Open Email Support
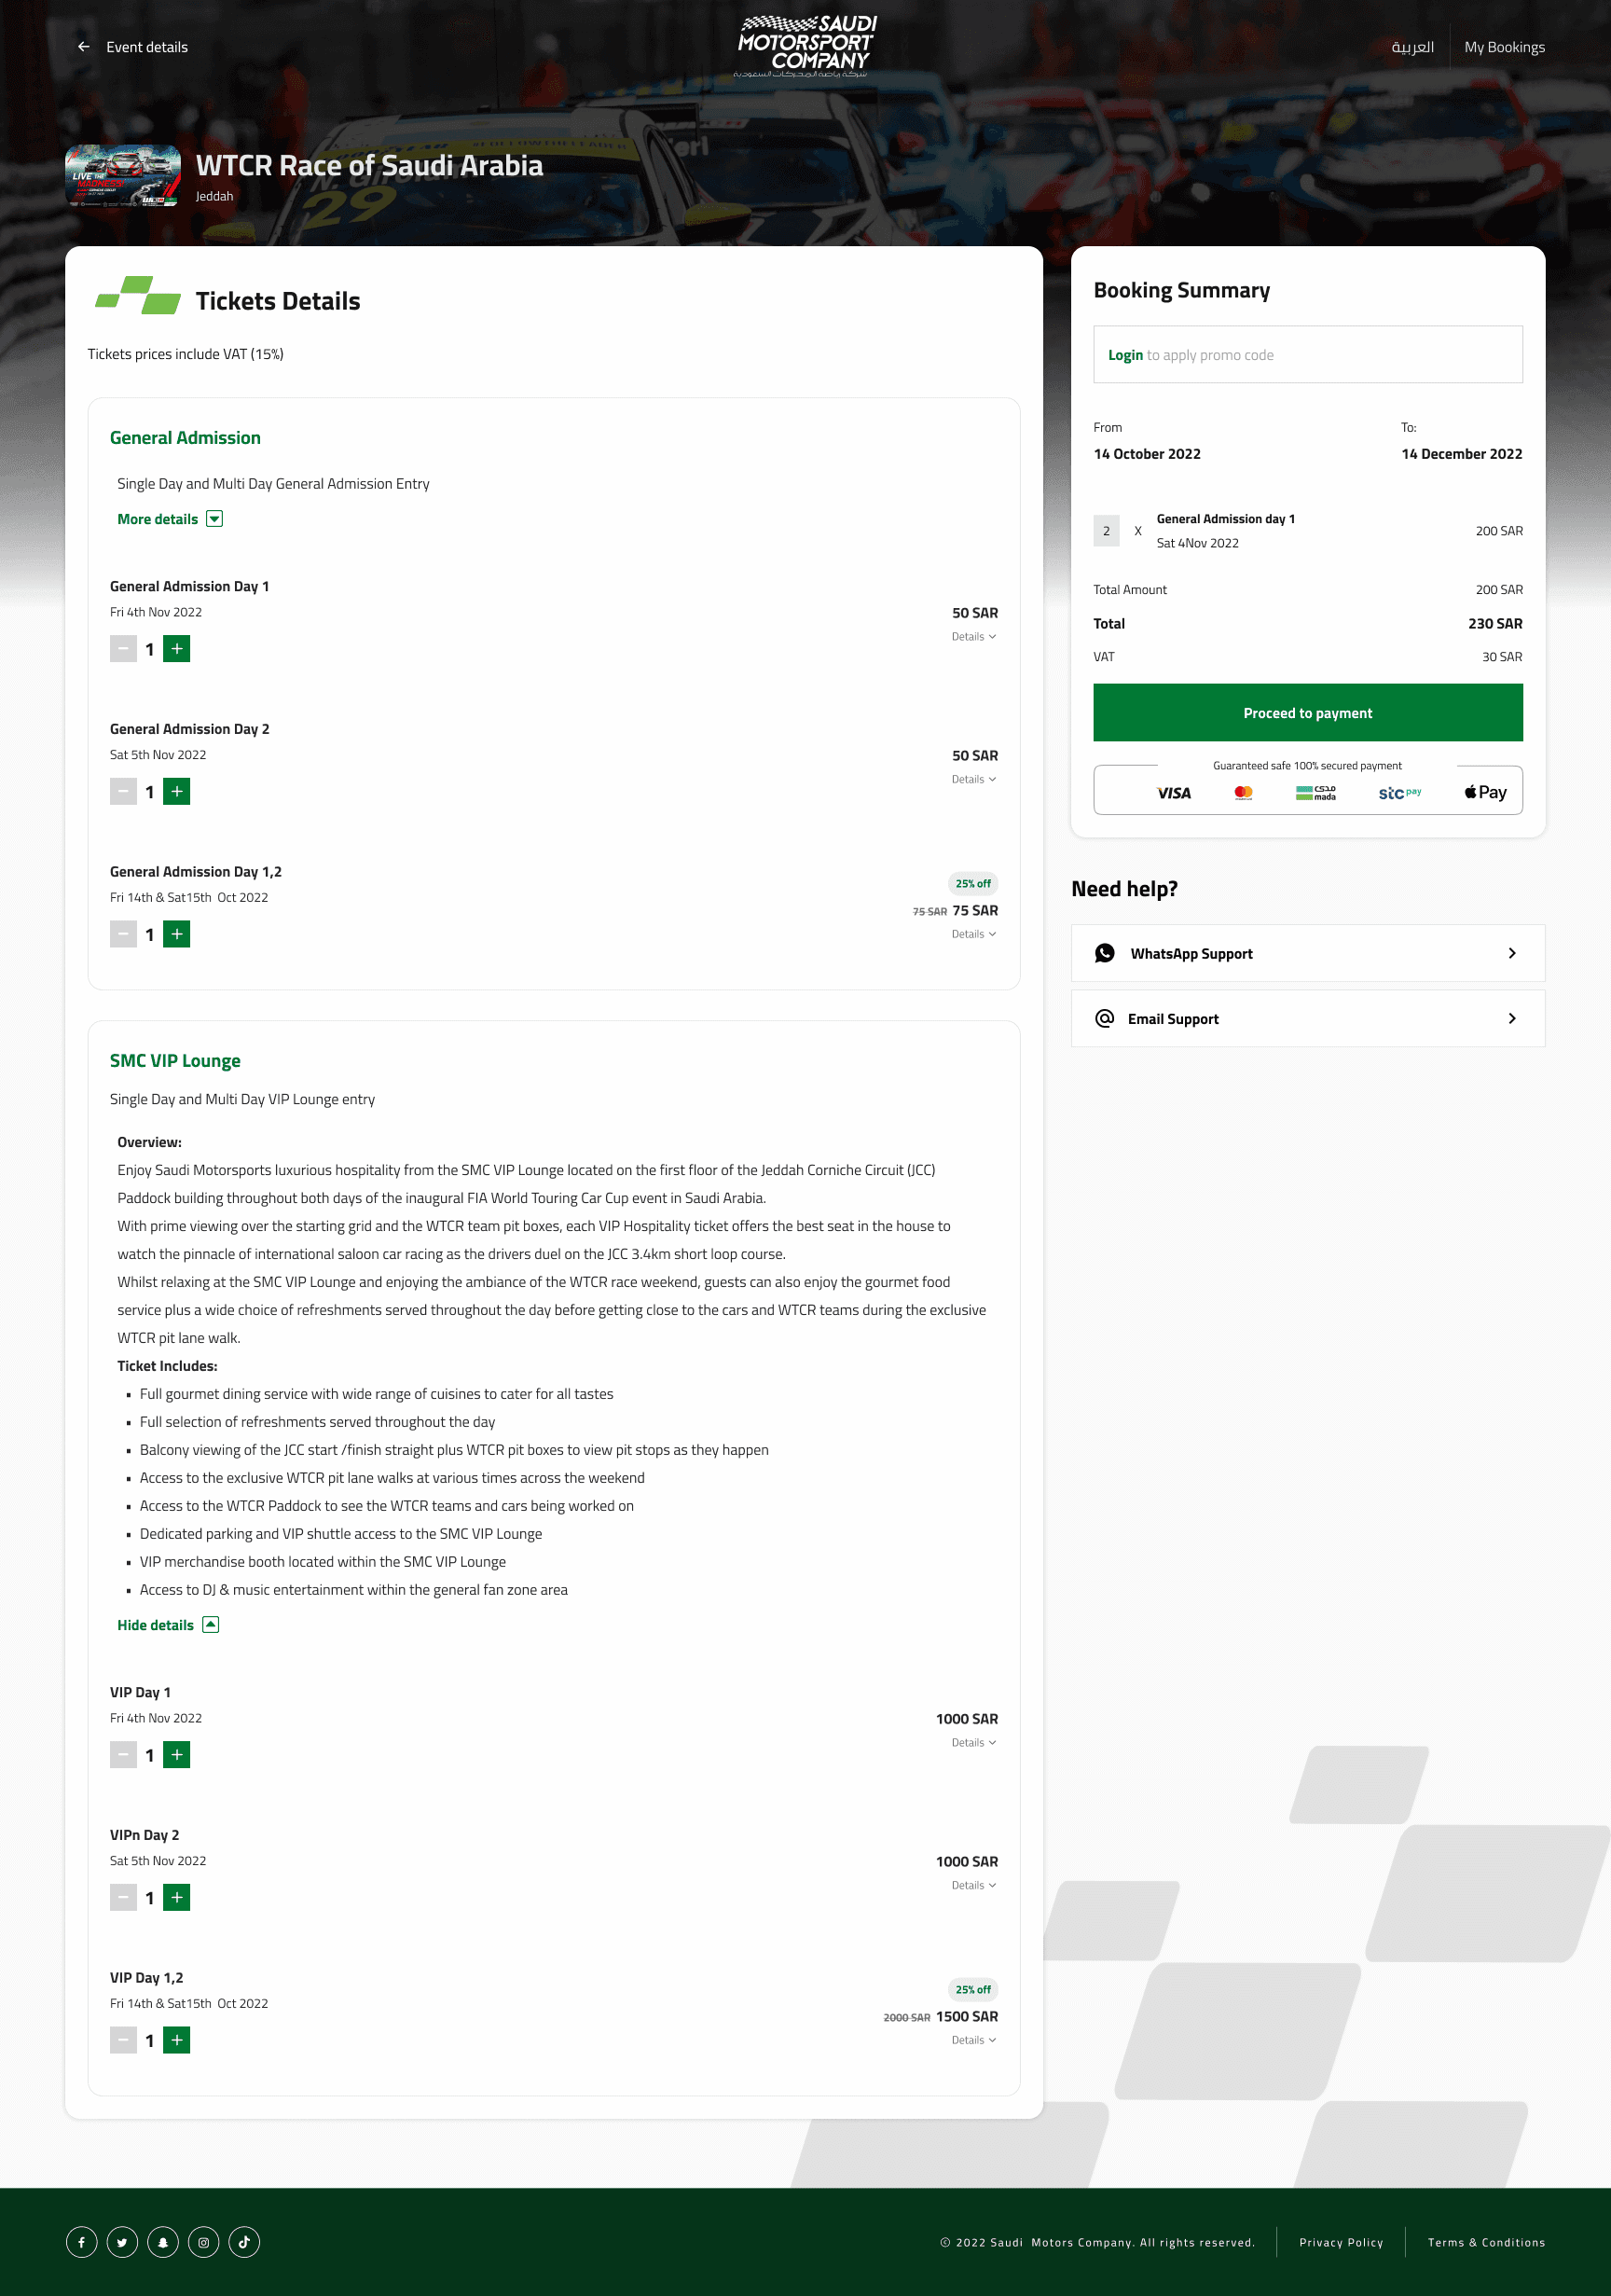The width and height of the screenshot is (1611, 2296). 1308,1019
